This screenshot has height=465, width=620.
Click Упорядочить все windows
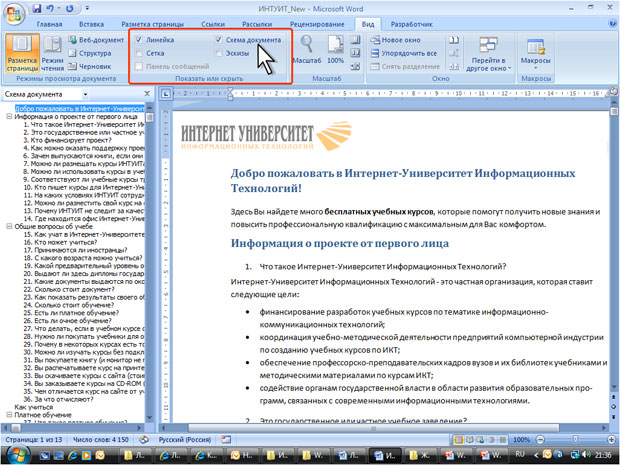coord(404,53)
